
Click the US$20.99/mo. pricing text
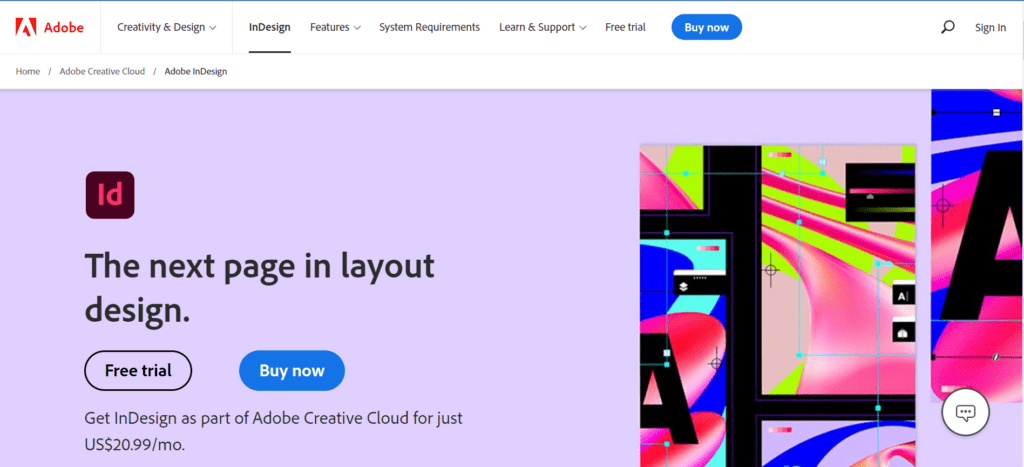point(135,445)
